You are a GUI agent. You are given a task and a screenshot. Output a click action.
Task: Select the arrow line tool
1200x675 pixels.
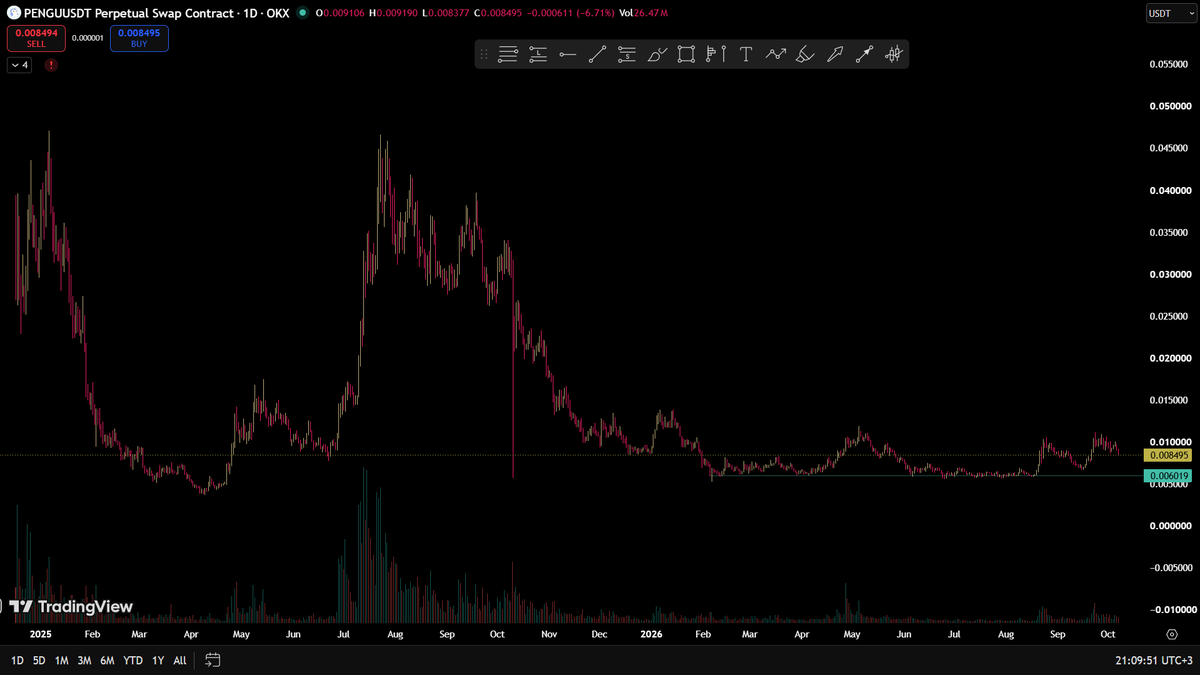(x=865, y=54)
